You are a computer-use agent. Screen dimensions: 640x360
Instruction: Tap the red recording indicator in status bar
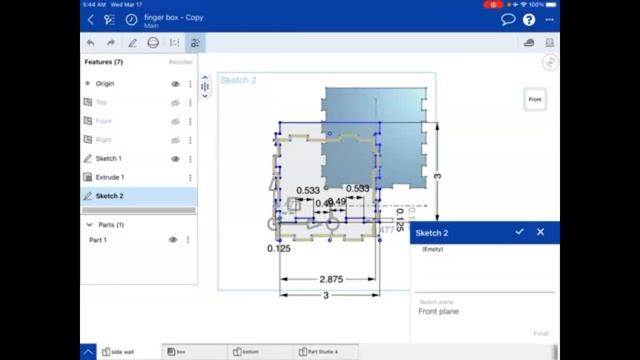493,4
